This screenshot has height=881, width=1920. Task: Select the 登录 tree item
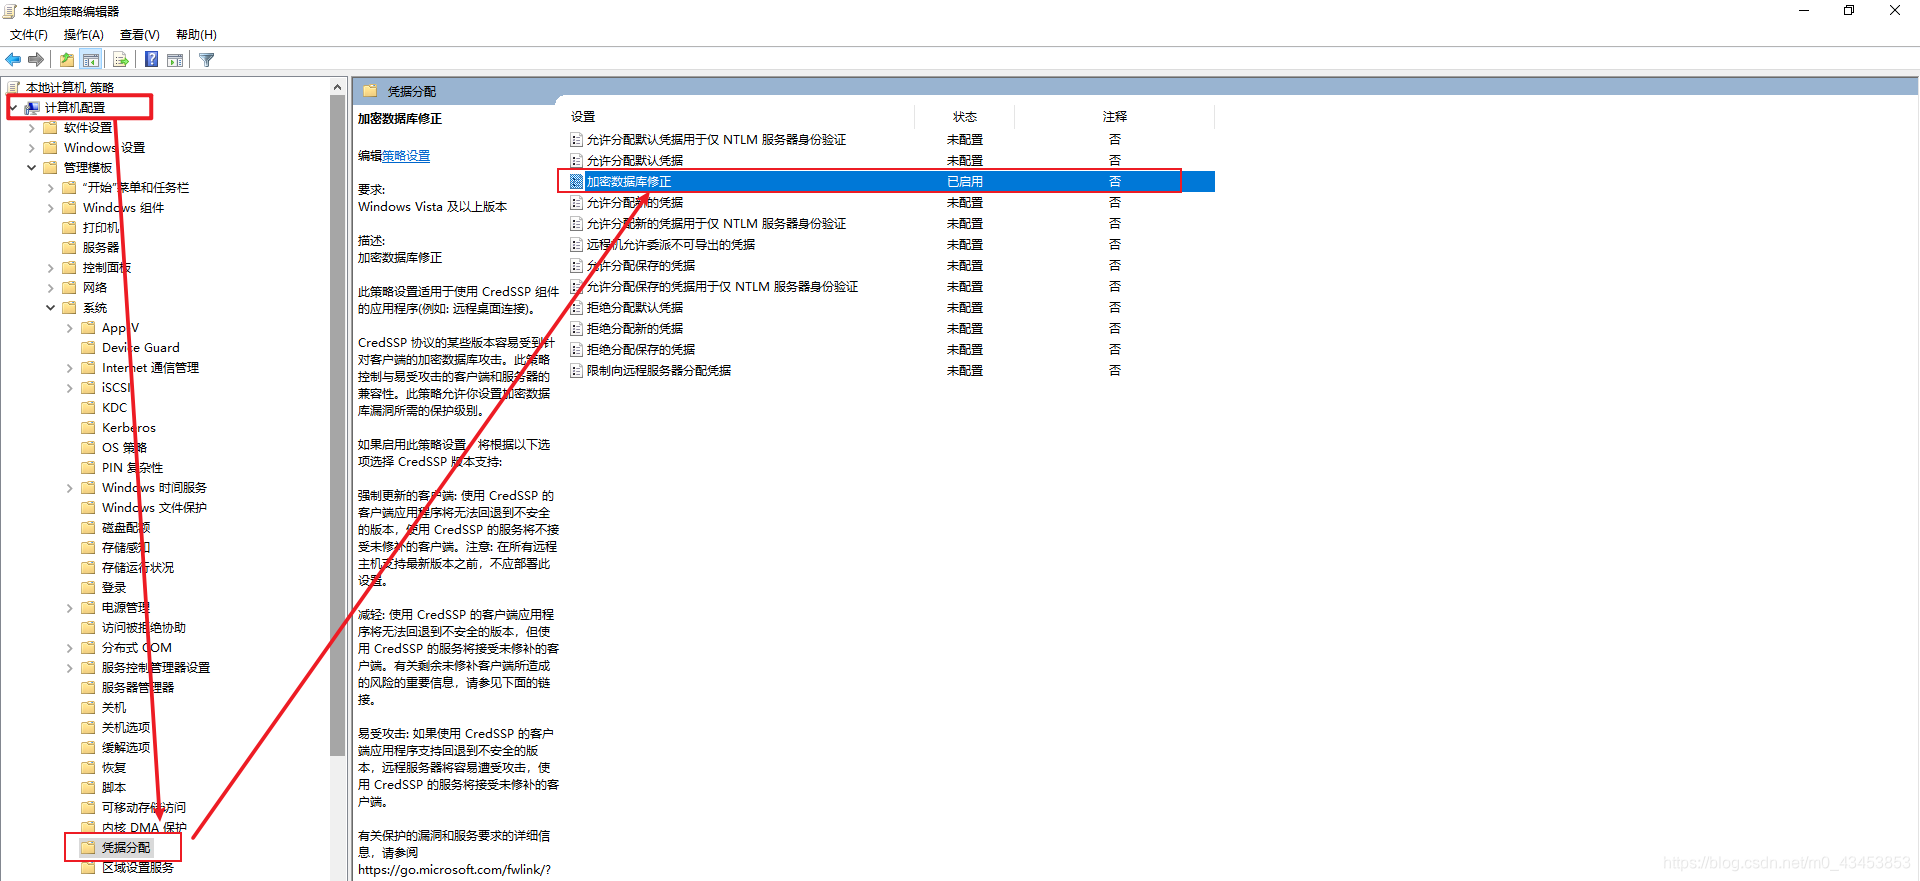114,588
